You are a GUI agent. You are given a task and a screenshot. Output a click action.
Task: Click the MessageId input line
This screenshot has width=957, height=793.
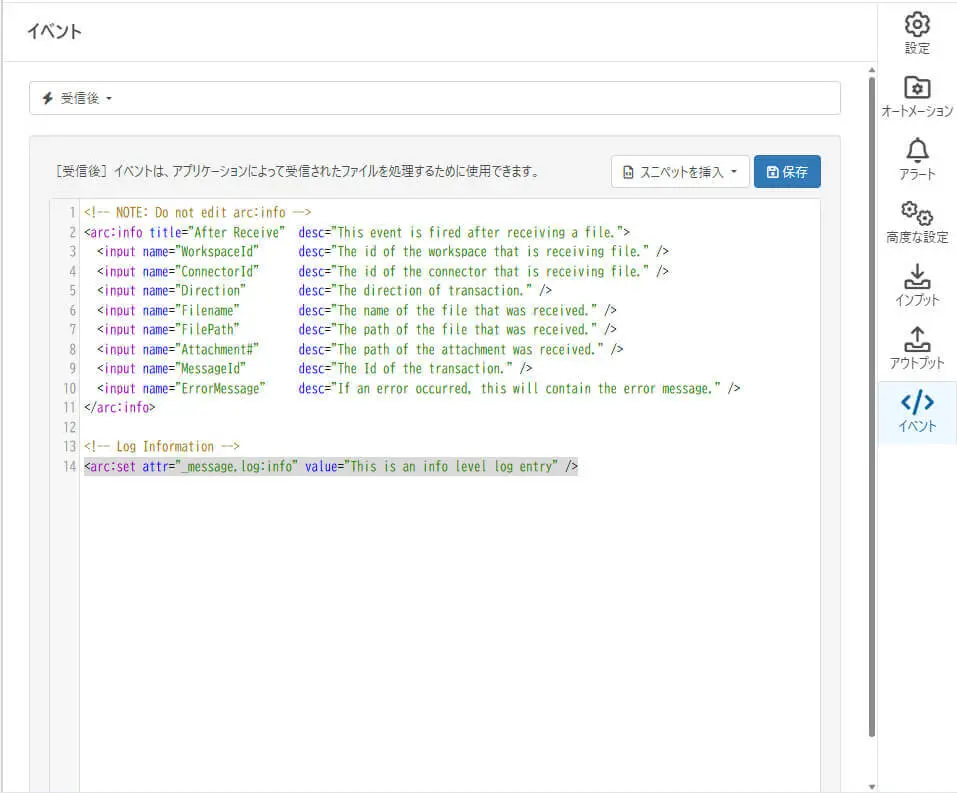[x=314, y=369]
